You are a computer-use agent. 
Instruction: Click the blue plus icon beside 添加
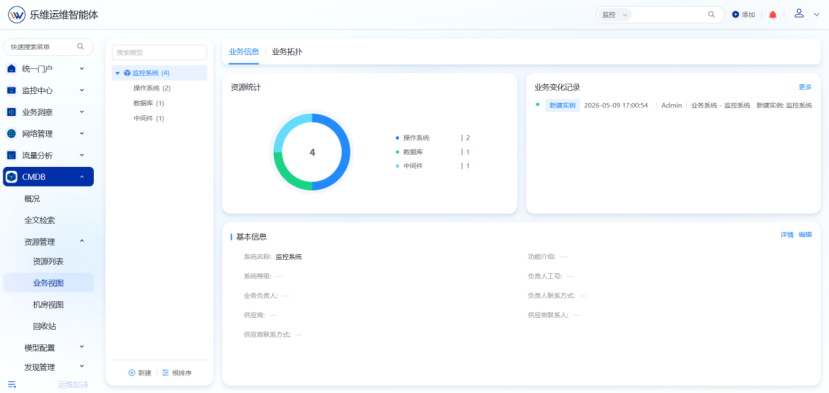pos(735,15)
